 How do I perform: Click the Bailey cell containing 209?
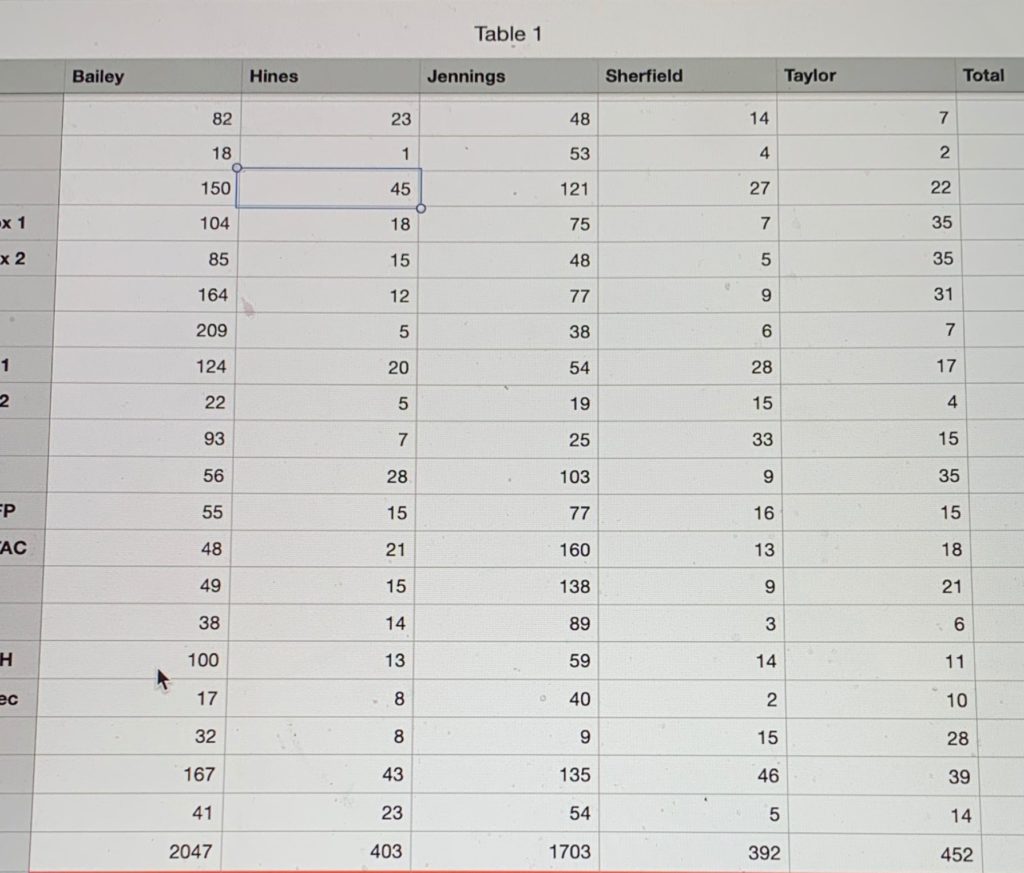pyautogui.click(x=211, y=330)
